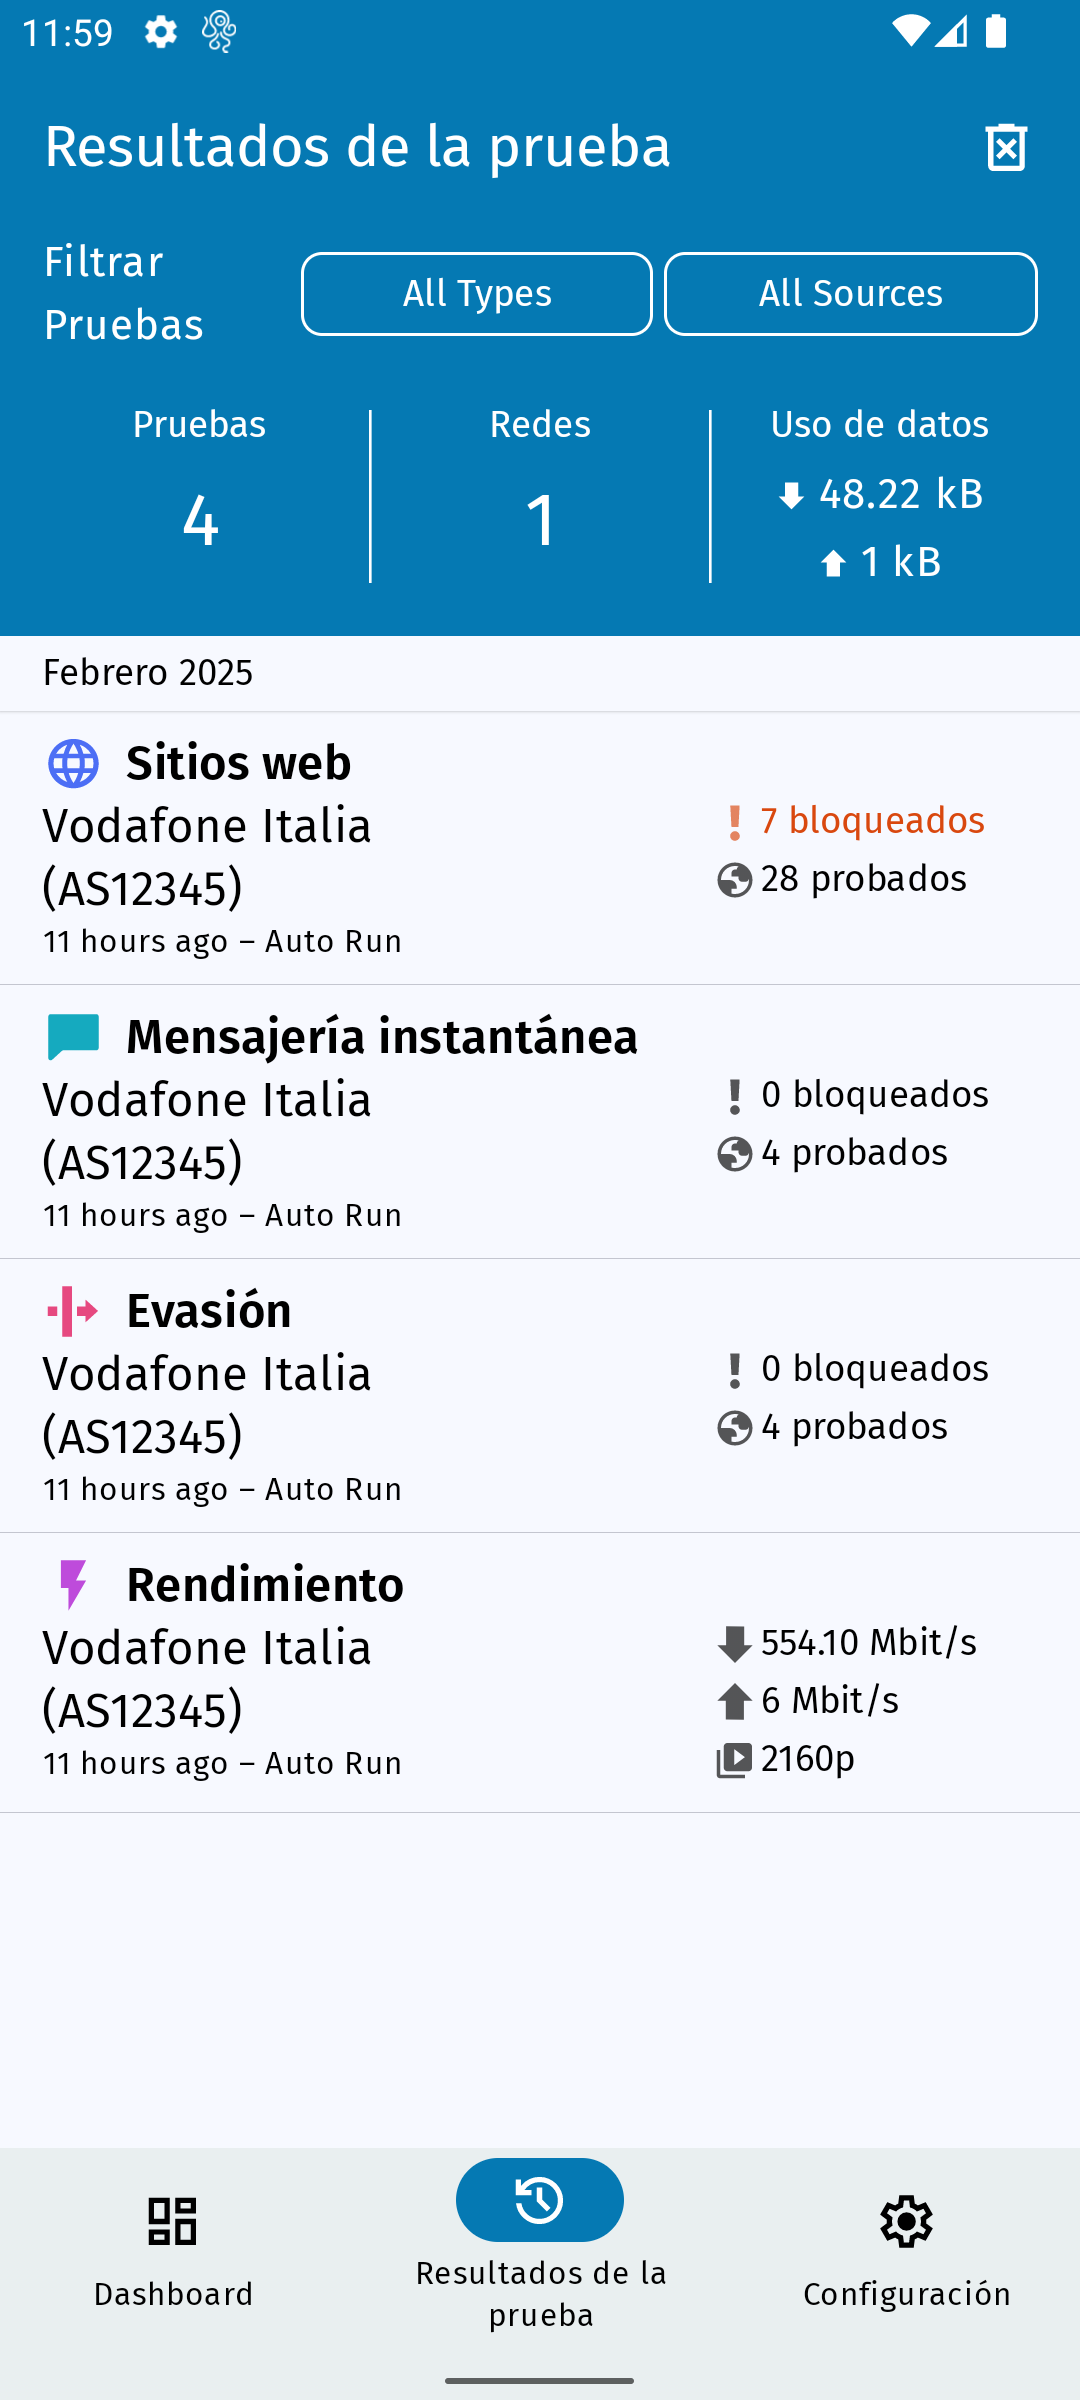Tap the settings gear in status bar
This screenshot has height=2400, width=1080.
point(160,33)
